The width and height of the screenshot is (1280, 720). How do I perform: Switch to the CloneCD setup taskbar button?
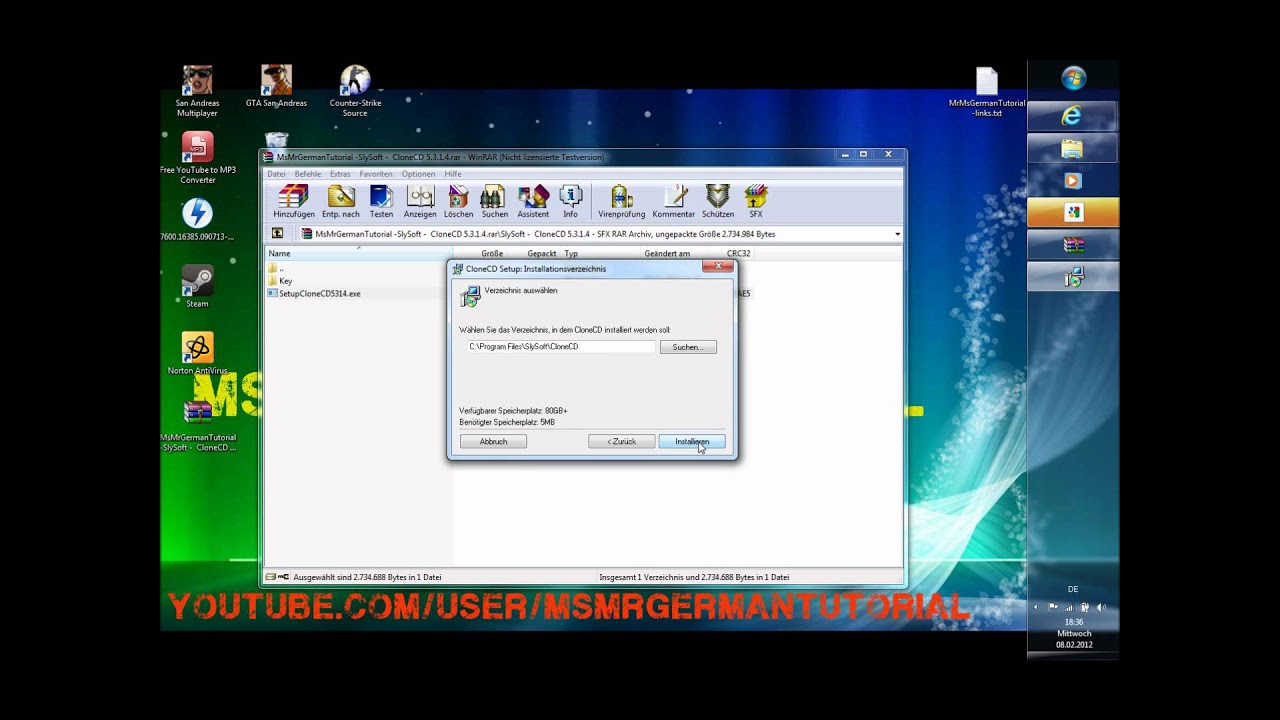1072,277
